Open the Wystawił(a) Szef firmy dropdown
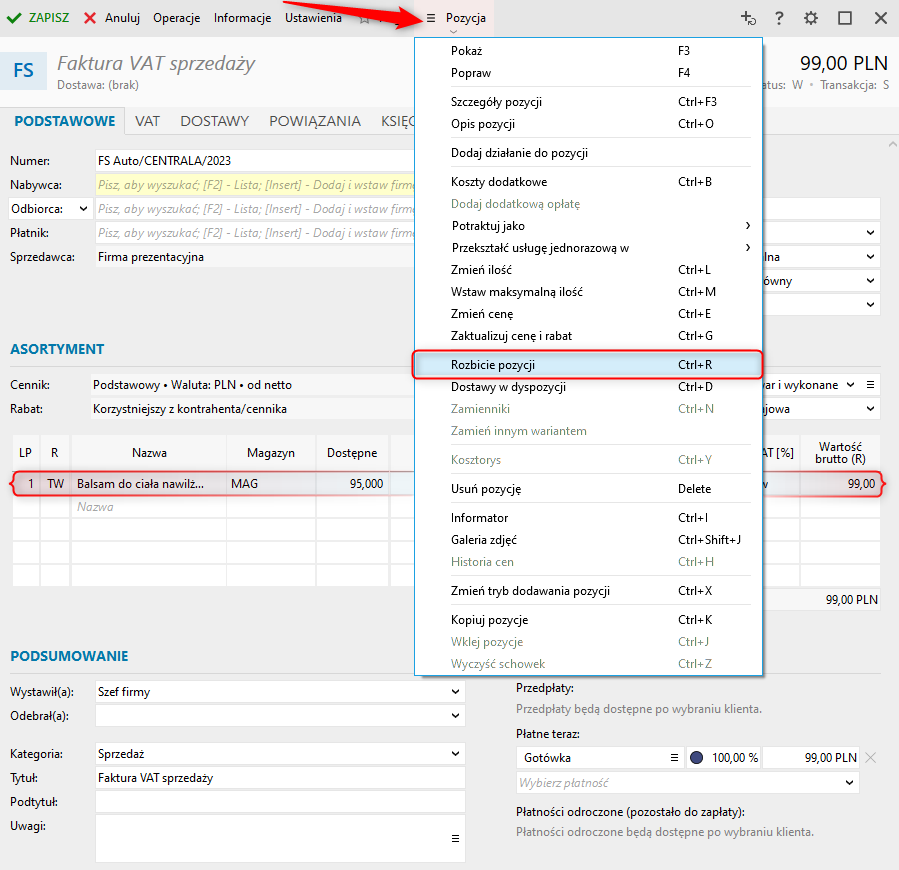 coord(456,691)
